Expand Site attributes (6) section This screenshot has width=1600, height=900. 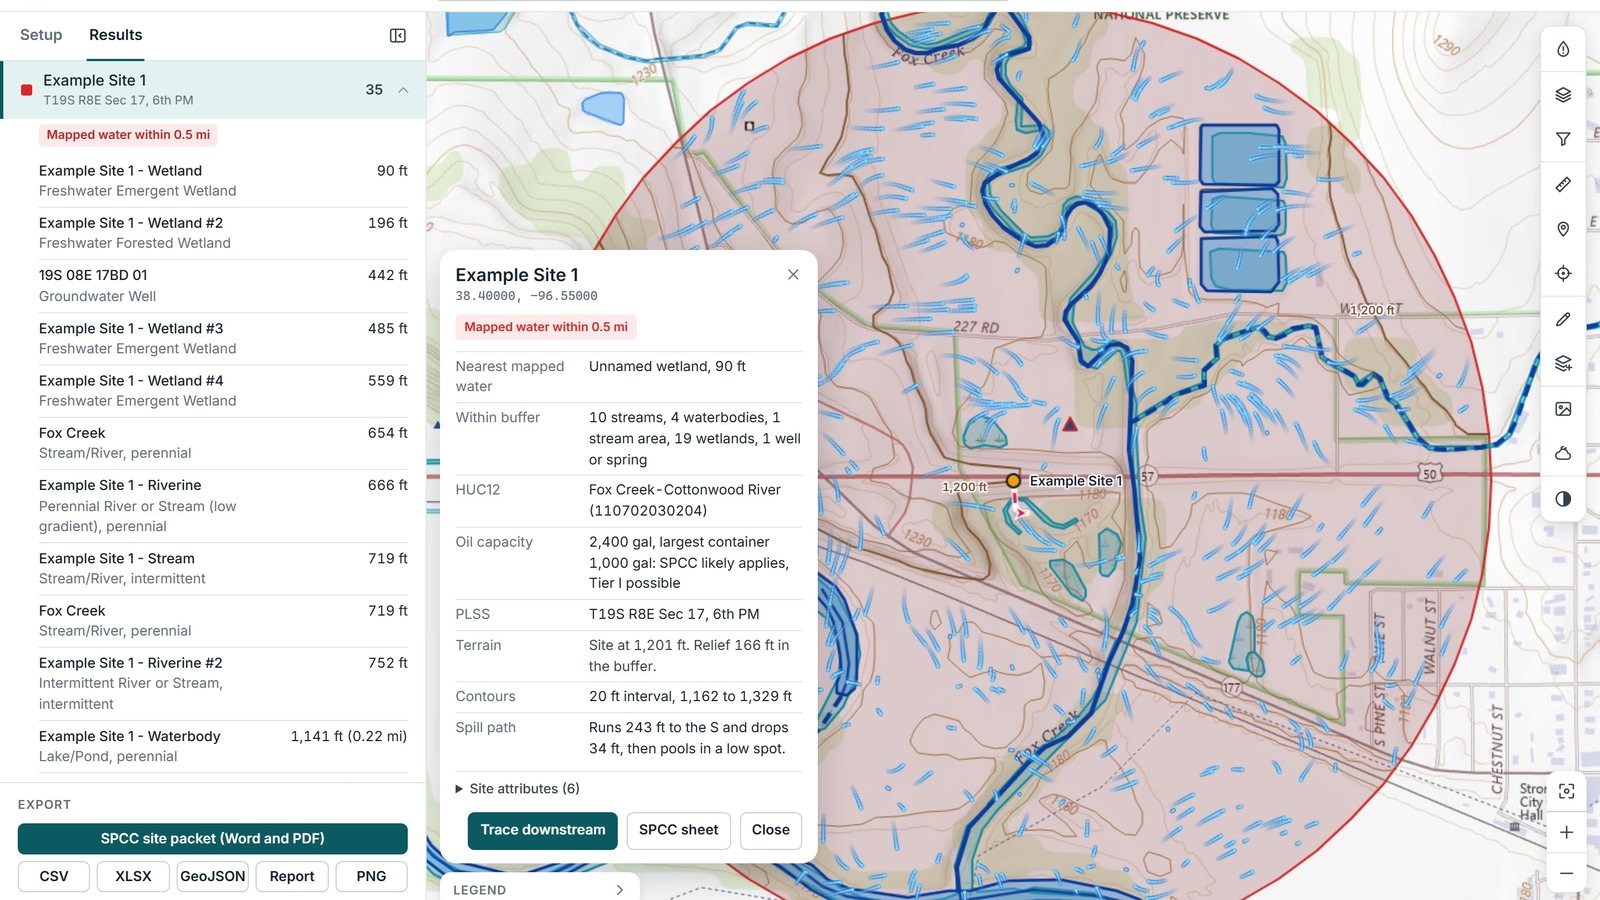pos(518,789)
